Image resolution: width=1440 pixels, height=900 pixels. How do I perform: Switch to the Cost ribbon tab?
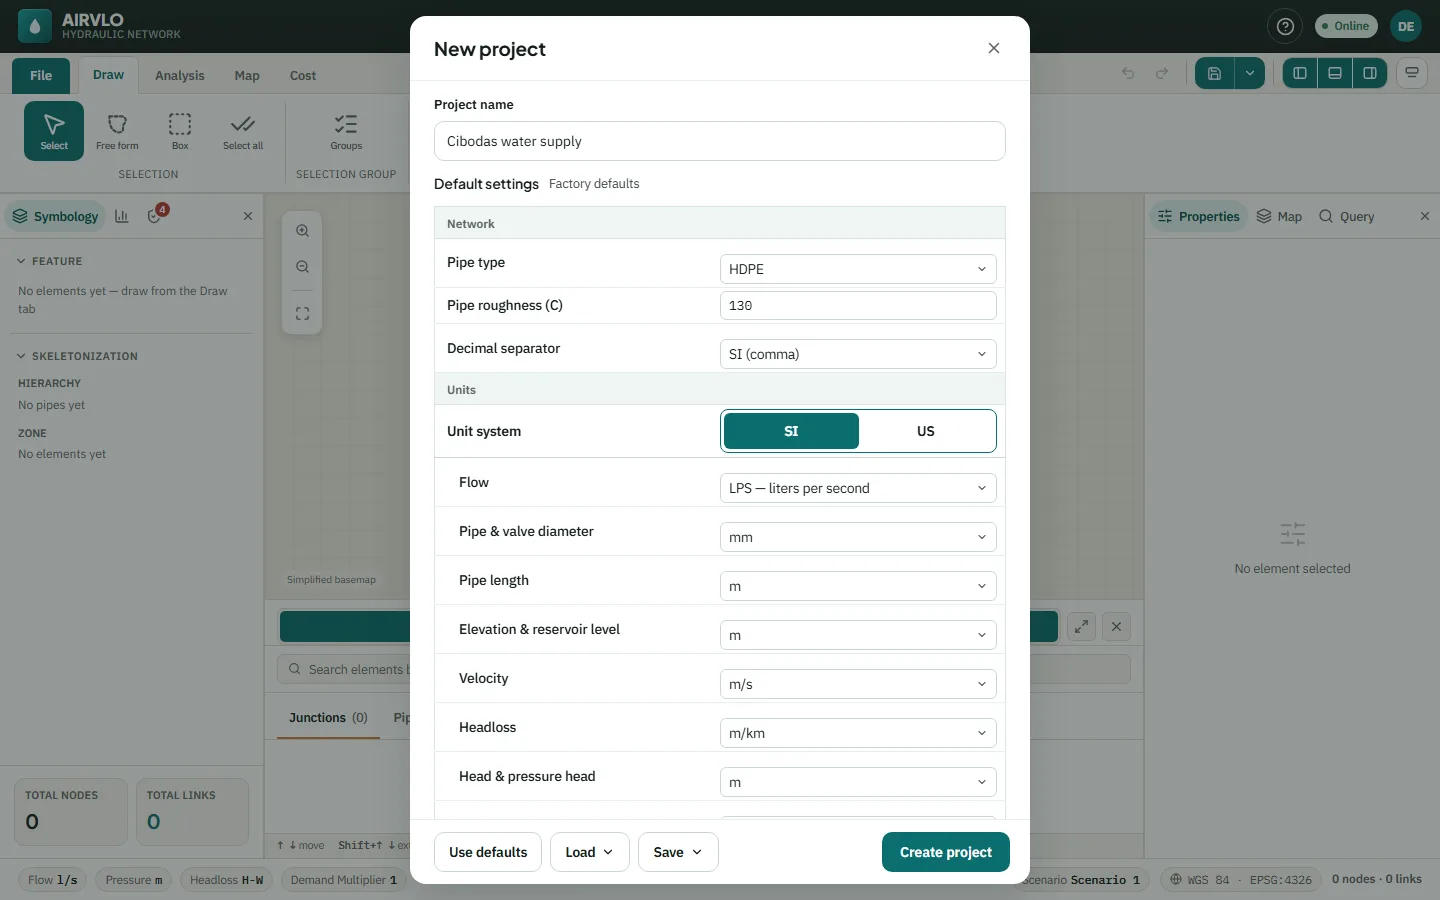[x=303, y=75]
